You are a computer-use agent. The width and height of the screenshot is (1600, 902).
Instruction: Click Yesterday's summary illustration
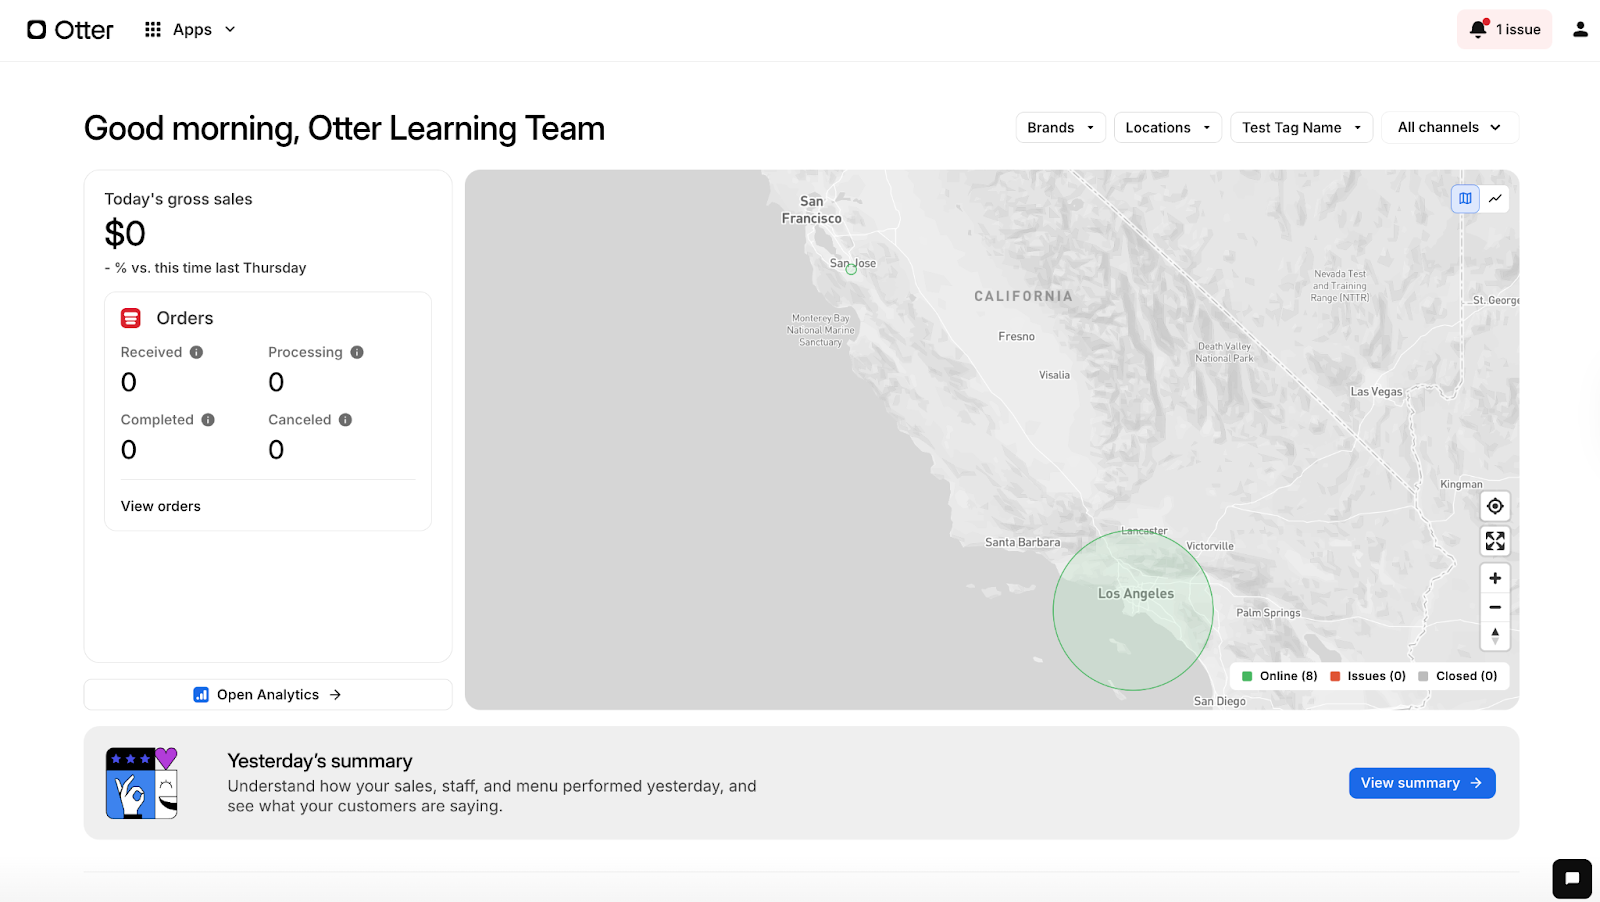point(142,783)
